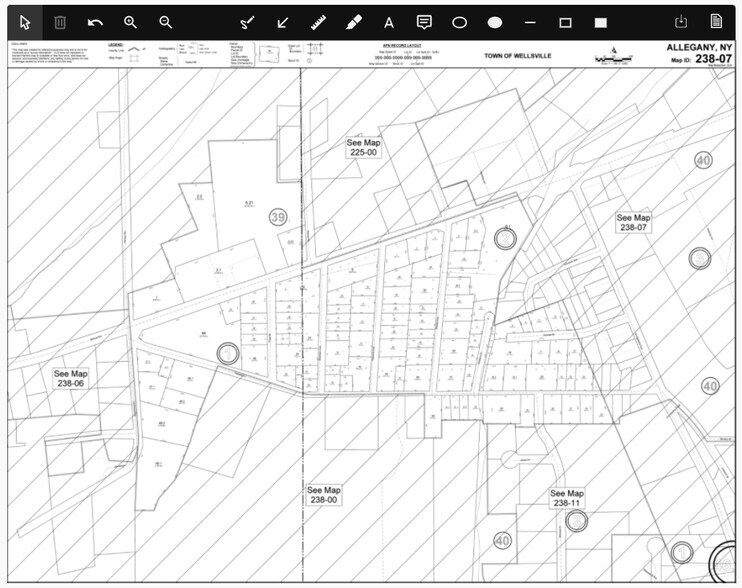Click the 'ALLEGANY, NY' header text
Viewport: 742px width, 588px height.
[699, 47]
